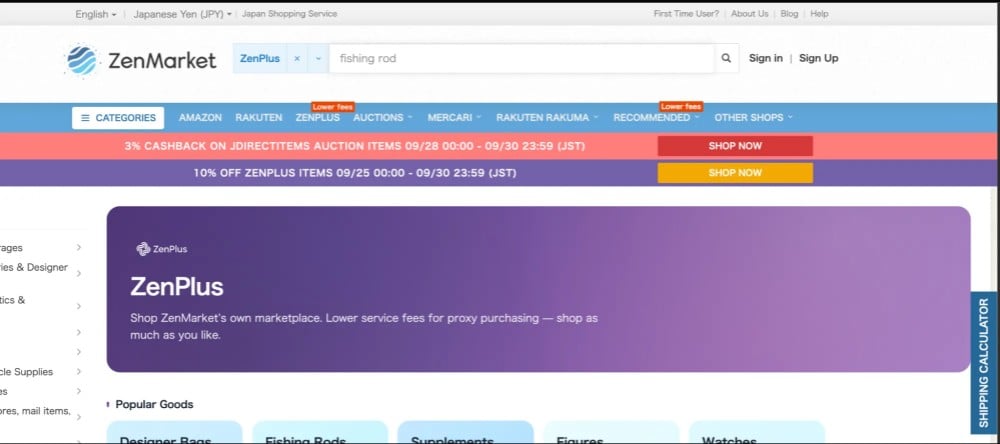Open the Help link
This screenshot has height=444, width=1000.
[819, 14]
